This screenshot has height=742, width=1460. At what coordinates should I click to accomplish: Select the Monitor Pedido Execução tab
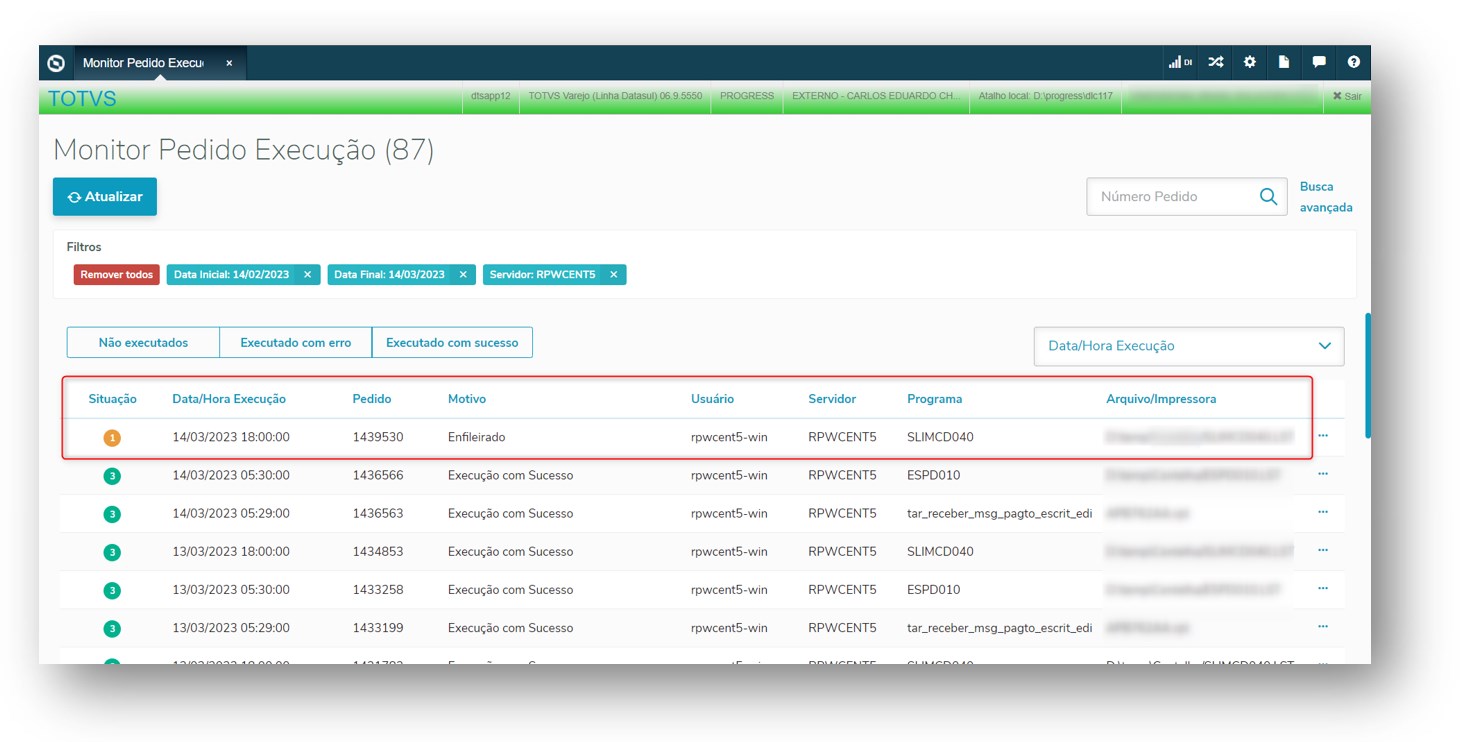click(143, 63)
